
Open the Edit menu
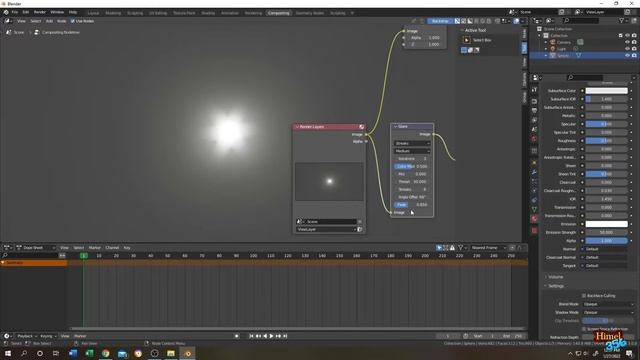coord(26,12)
